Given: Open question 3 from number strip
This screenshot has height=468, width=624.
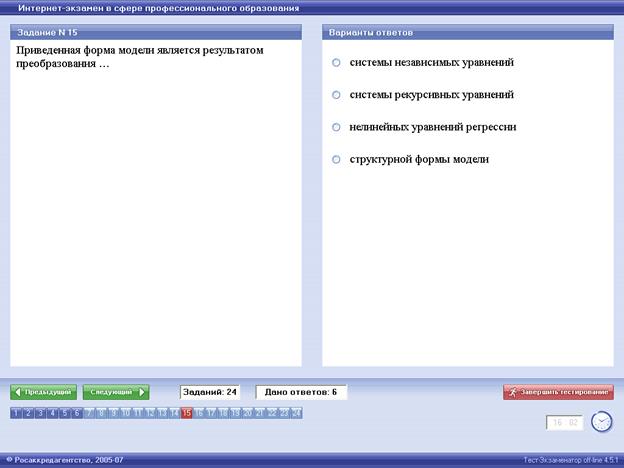Looking at the screenshot, I should click(x=41, y=413).
